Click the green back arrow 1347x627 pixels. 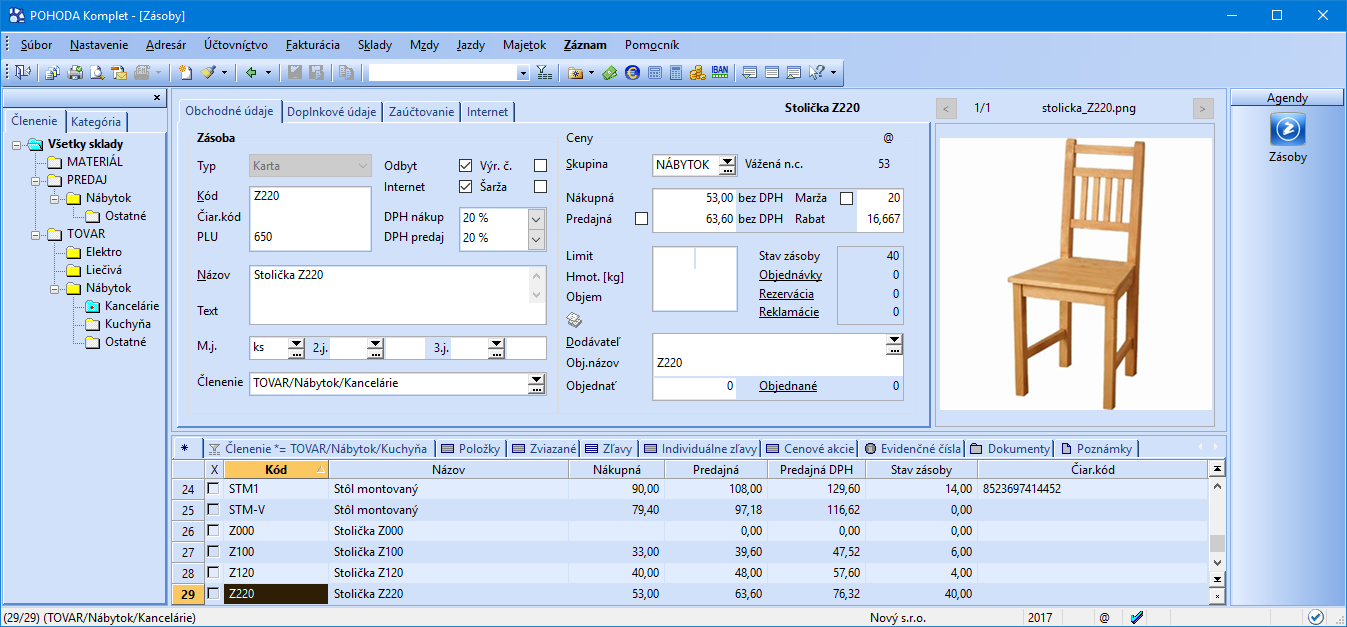click(x=251, y=72)
